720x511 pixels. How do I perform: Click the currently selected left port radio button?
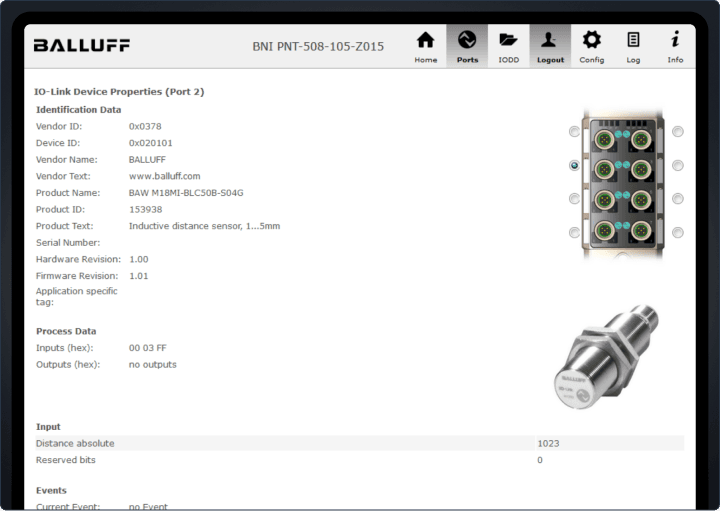[574, 165]
